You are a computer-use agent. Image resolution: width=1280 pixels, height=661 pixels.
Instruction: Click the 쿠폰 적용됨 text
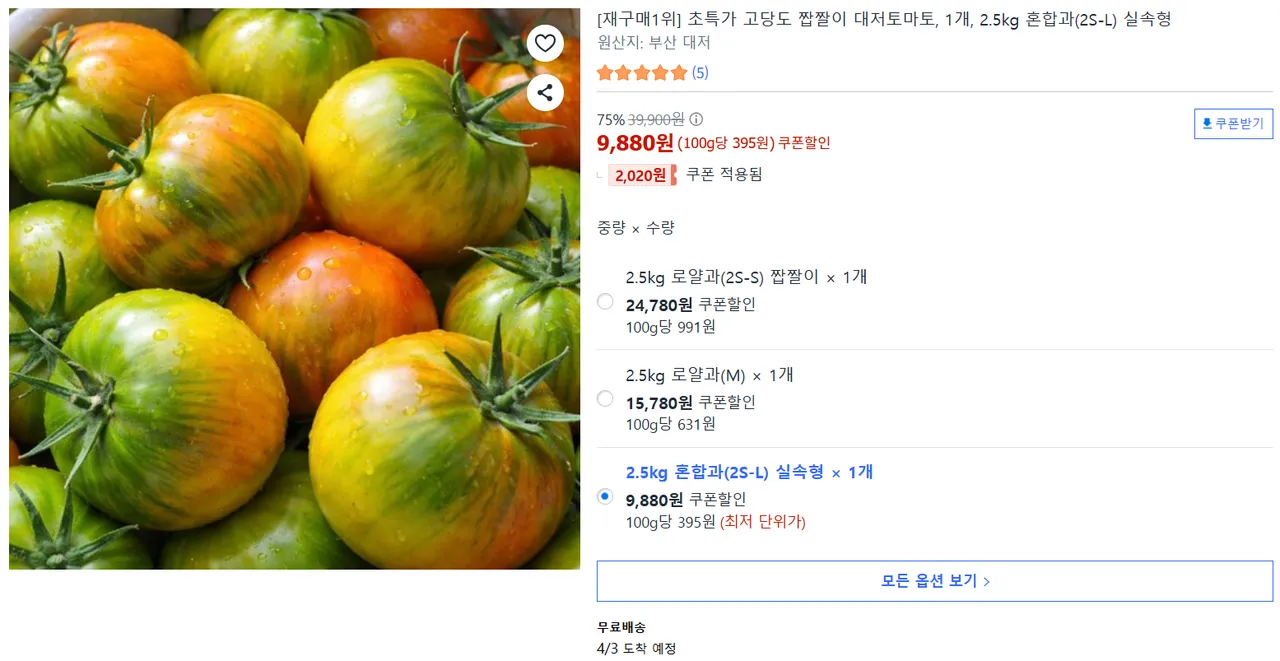tap(724, 174)
